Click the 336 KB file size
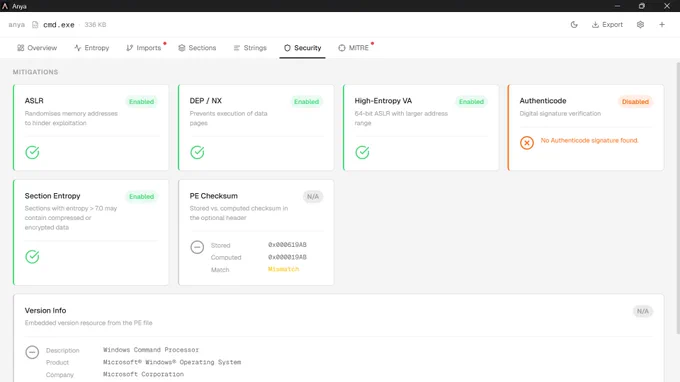This screenshot has width=680, height=382. click(x=95, y=25)
